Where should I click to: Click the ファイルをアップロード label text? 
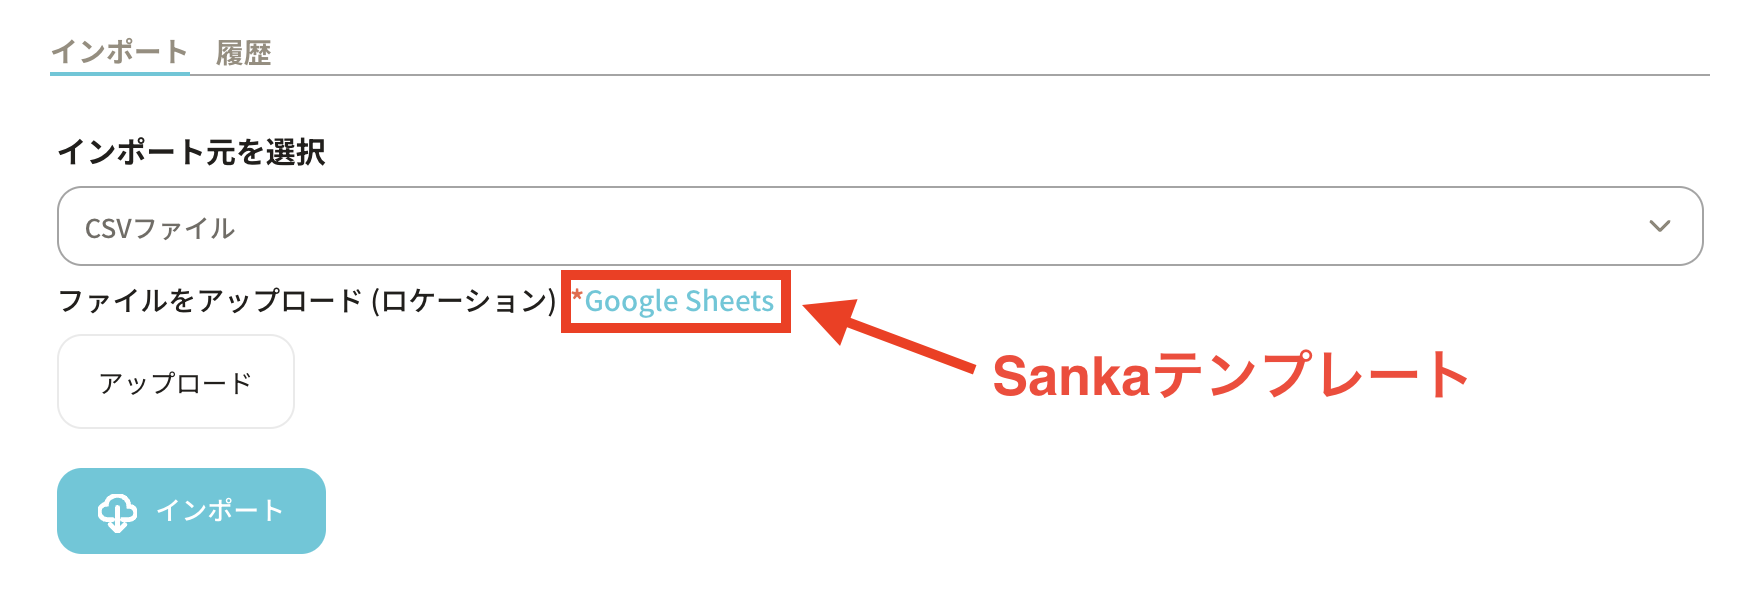click(210, 301)
